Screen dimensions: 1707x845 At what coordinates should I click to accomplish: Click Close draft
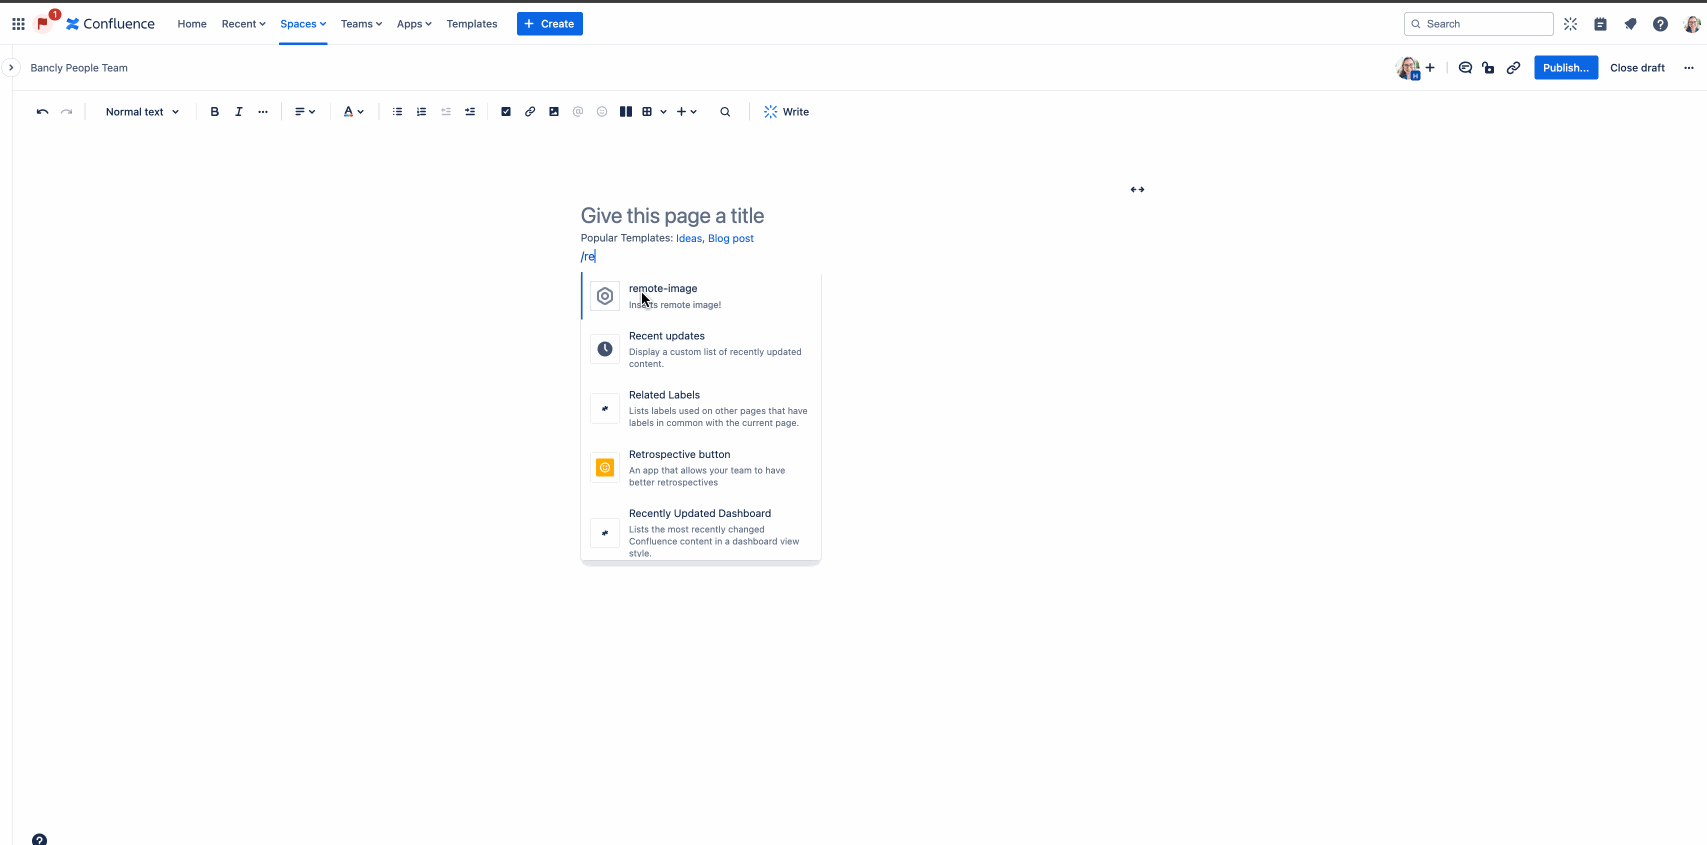(x=1637, y=68)
